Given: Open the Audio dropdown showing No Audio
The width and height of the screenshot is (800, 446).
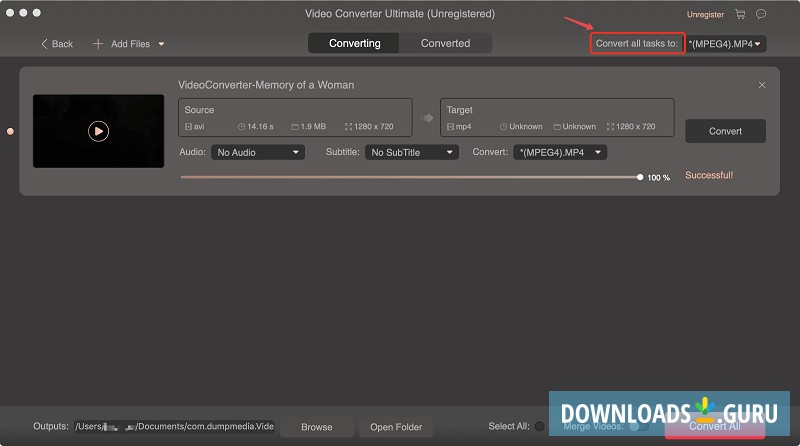Looking at the screenshot, I should coord(258,152).
